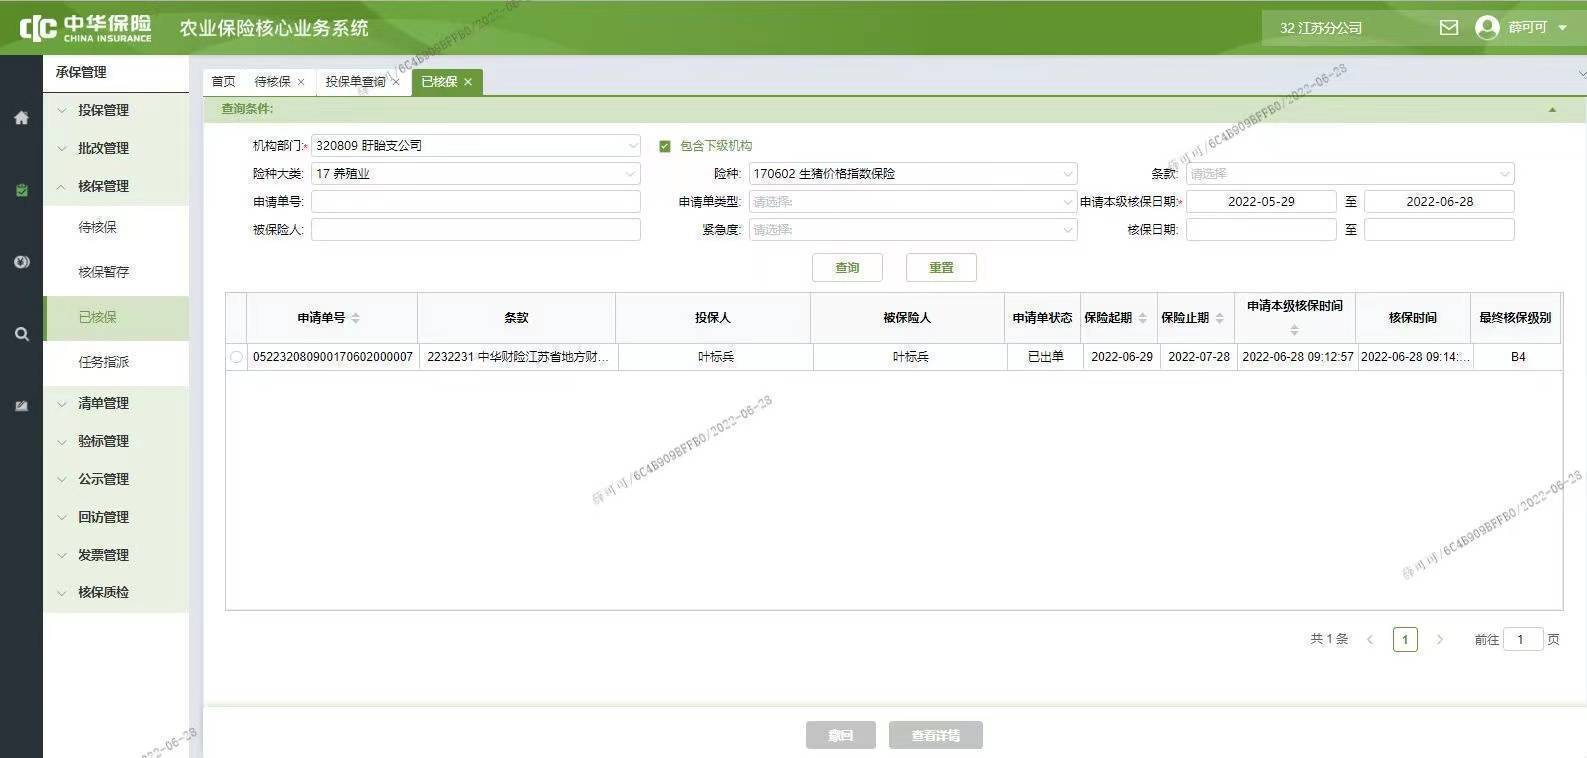Toggle the 包含下级机构 checkbox
Image resolution: width=1587 pixels, height=758 pixels.
click(x=665, y=146)
